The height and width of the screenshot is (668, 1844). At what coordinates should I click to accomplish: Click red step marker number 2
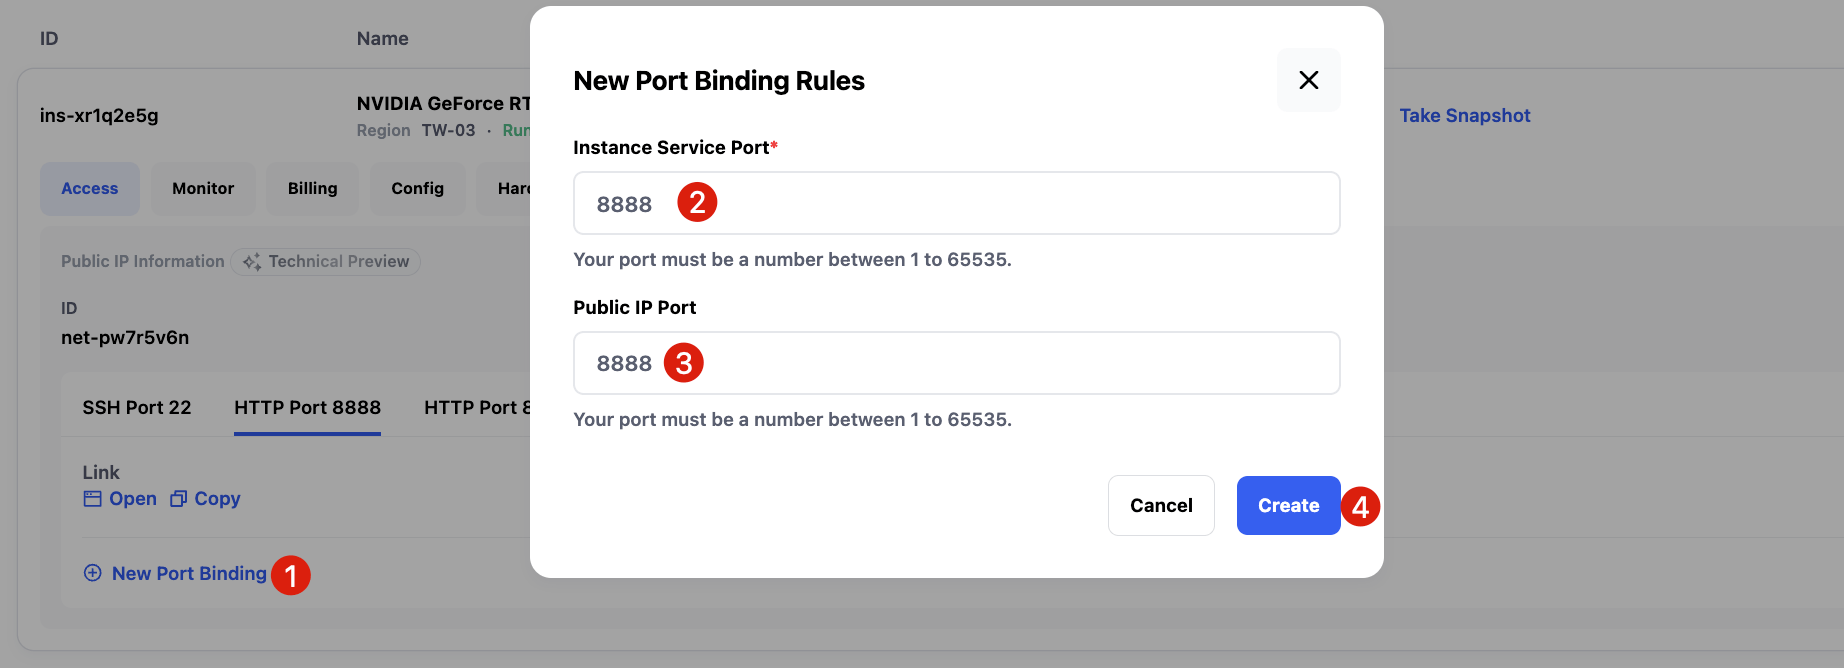tap(697, 202)
